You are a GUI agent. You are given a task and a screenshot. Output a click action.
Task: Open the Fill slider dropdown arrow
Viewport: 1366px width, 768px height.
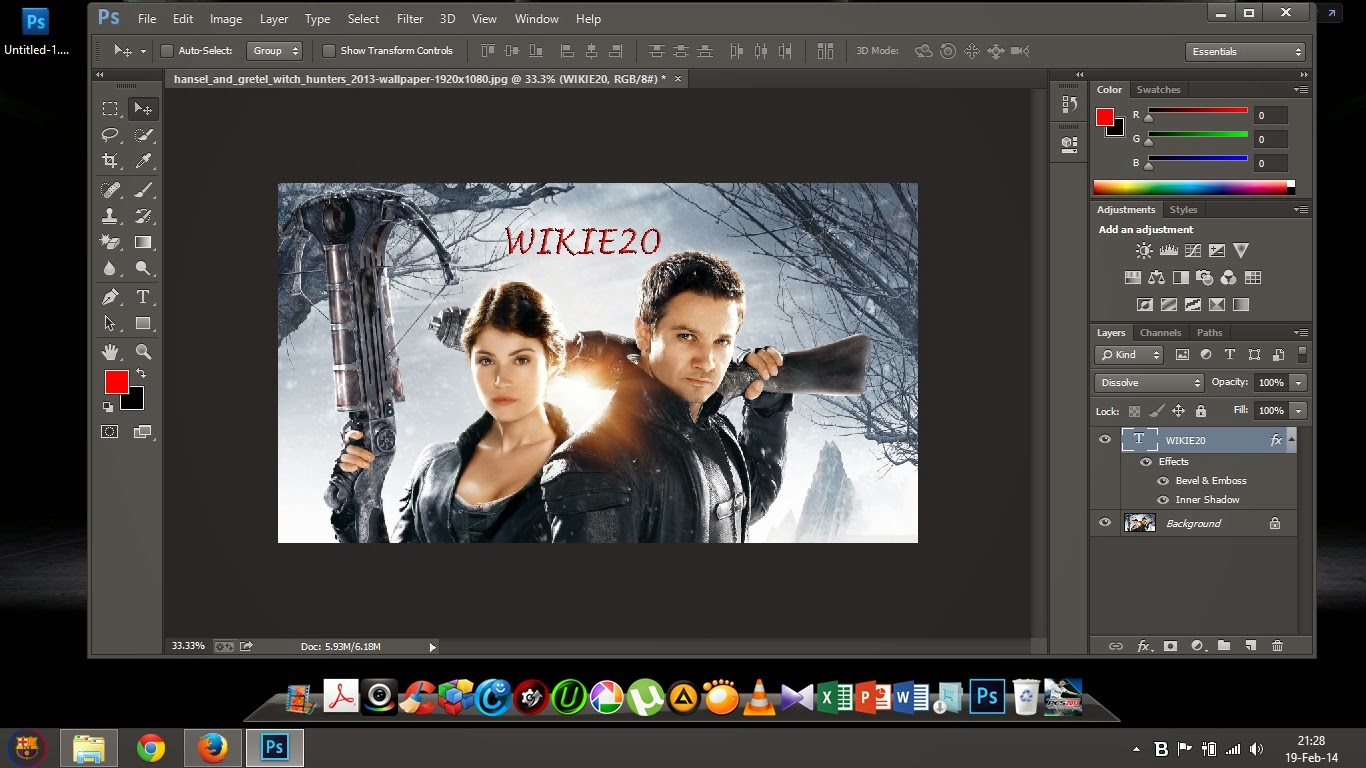pos(1298,411)
